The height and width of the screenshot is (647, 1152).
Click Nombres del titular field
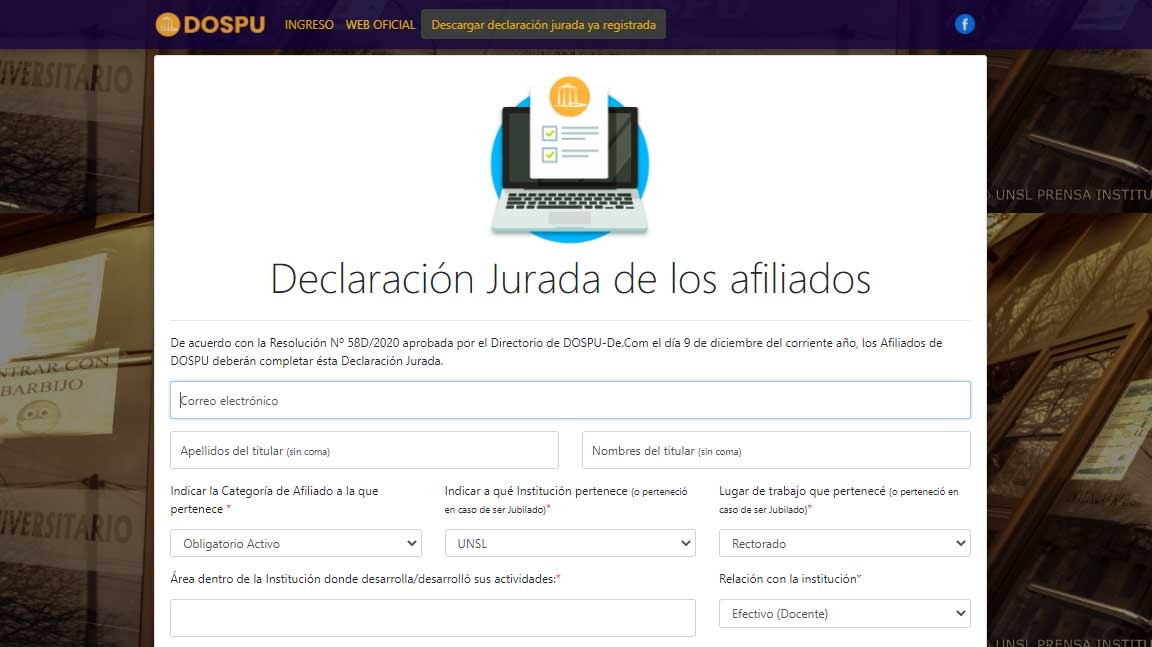pos(776,450)
